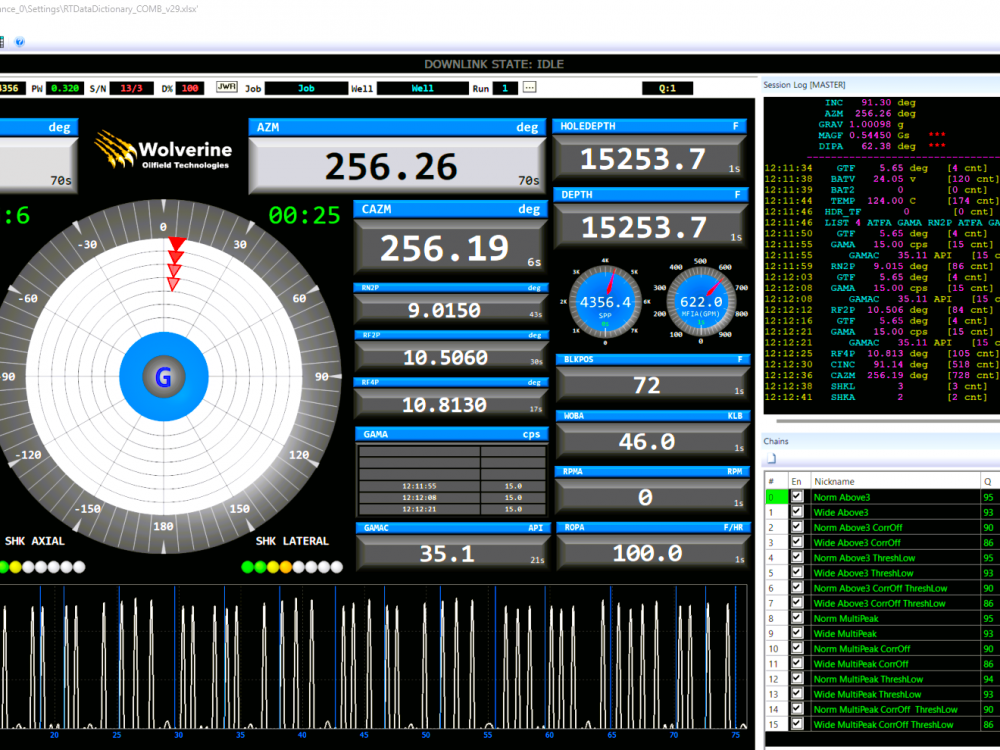1000x750 pixels.
Task: Toggle Wide Above3 ThreshLow checkbox
Action: click(797, 573)
